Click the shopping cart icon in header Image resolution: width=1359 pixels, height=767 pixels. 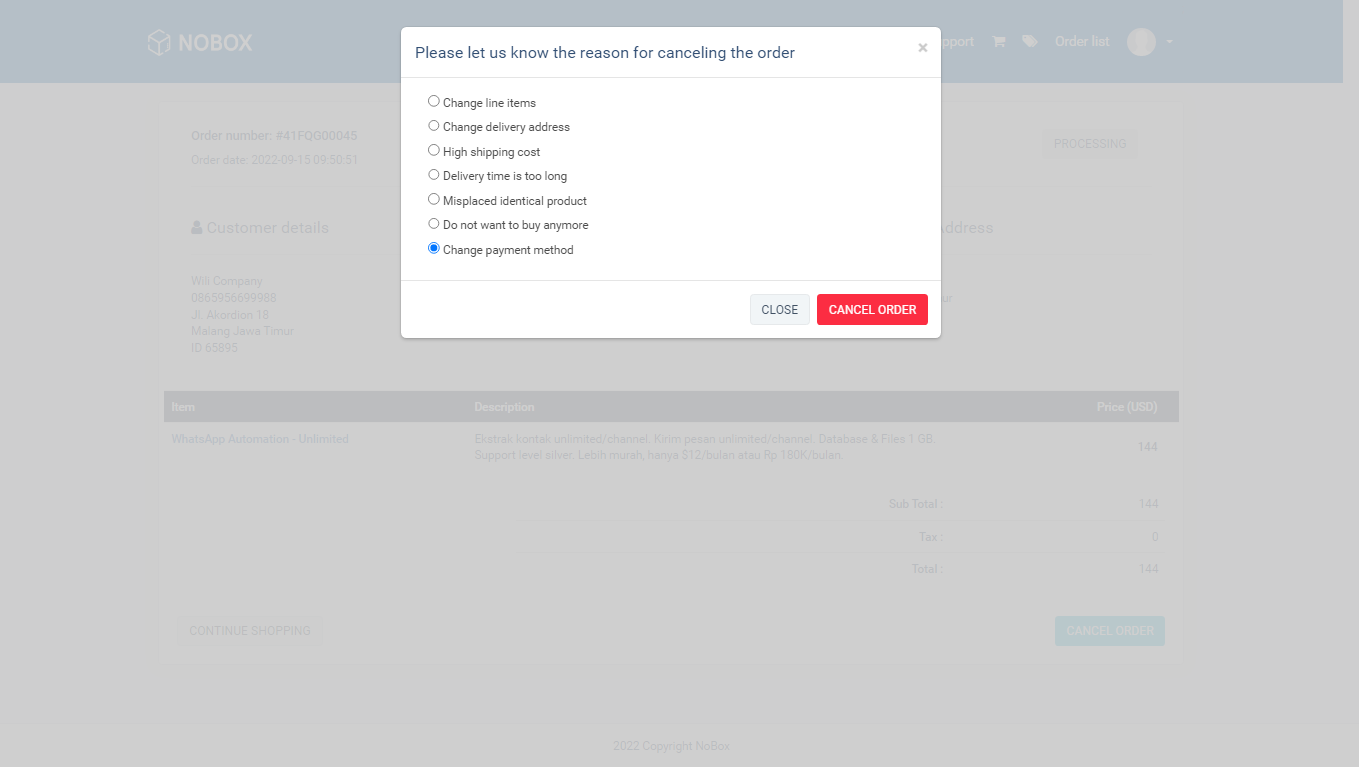point(998,42)
